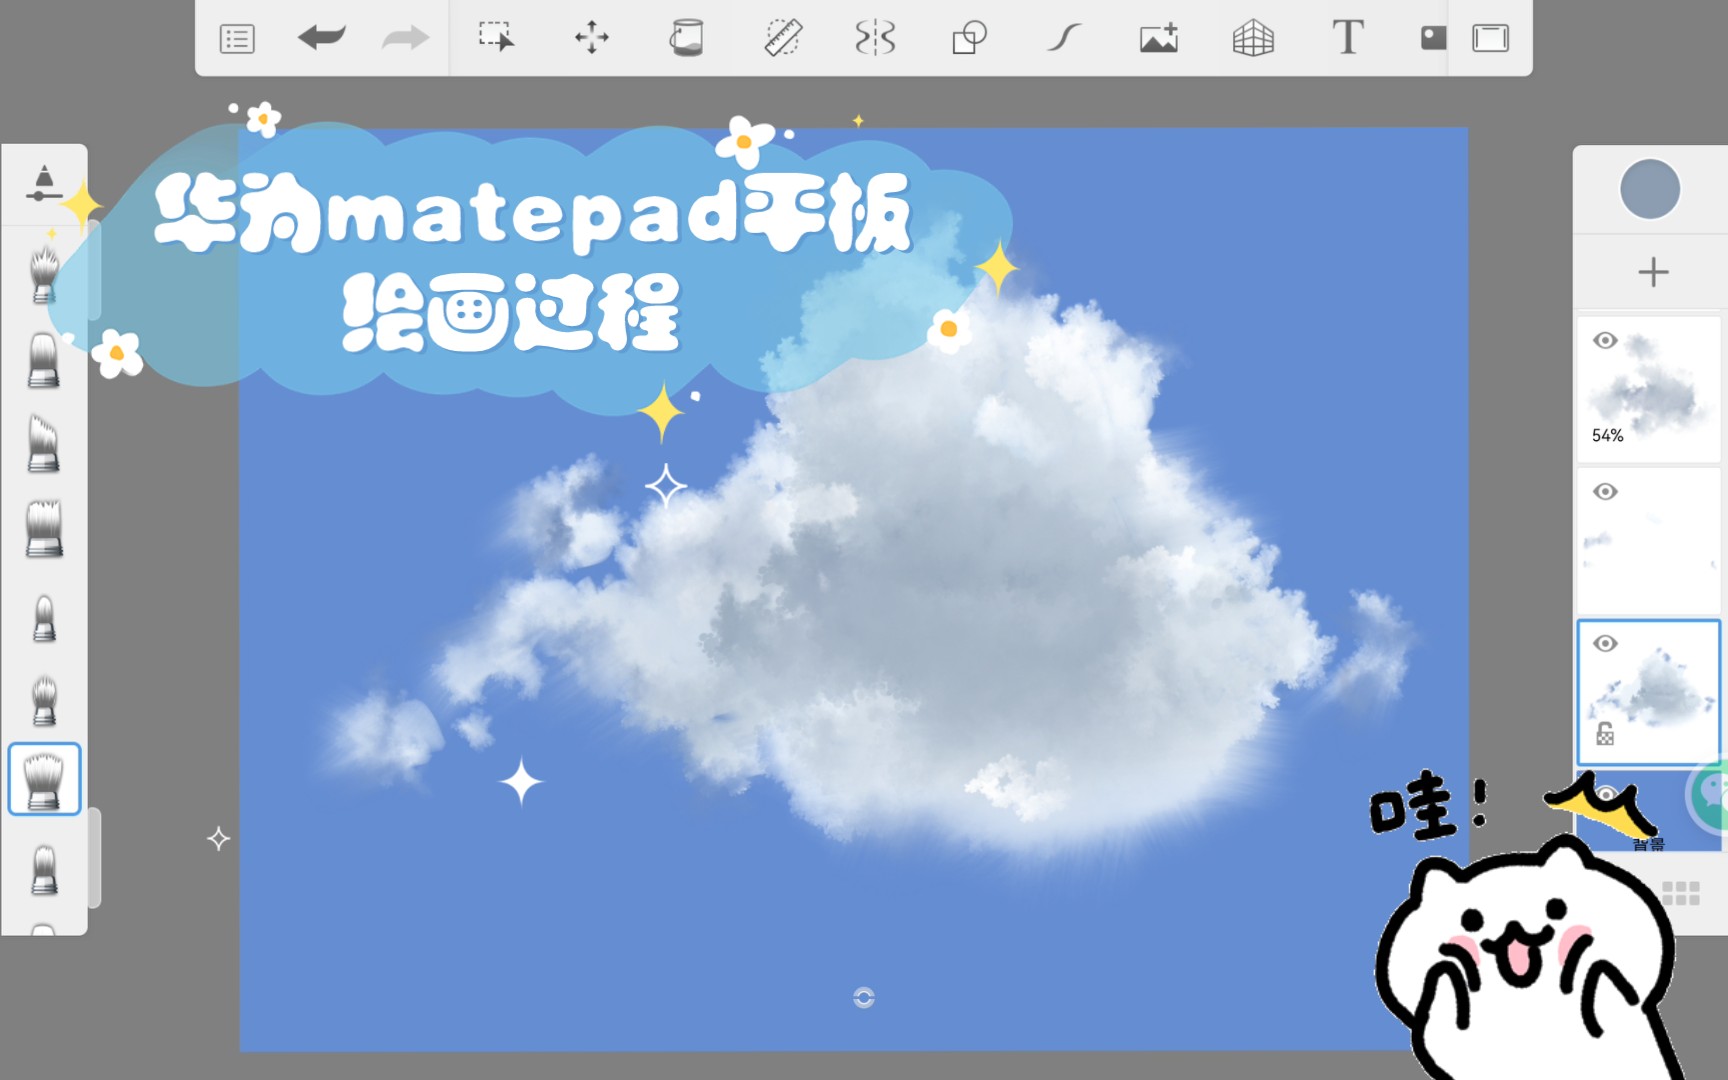This screenshot has width=1728, height=1080.
Task: Select the blue background layer
Action: (x=1648, y=811)
